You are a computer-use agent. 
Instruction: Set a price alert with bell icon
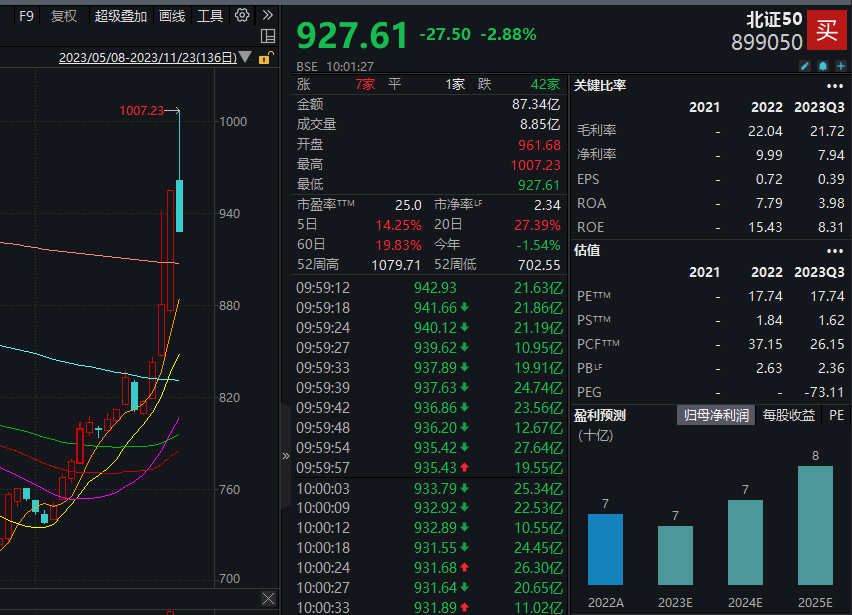point(823,66)
